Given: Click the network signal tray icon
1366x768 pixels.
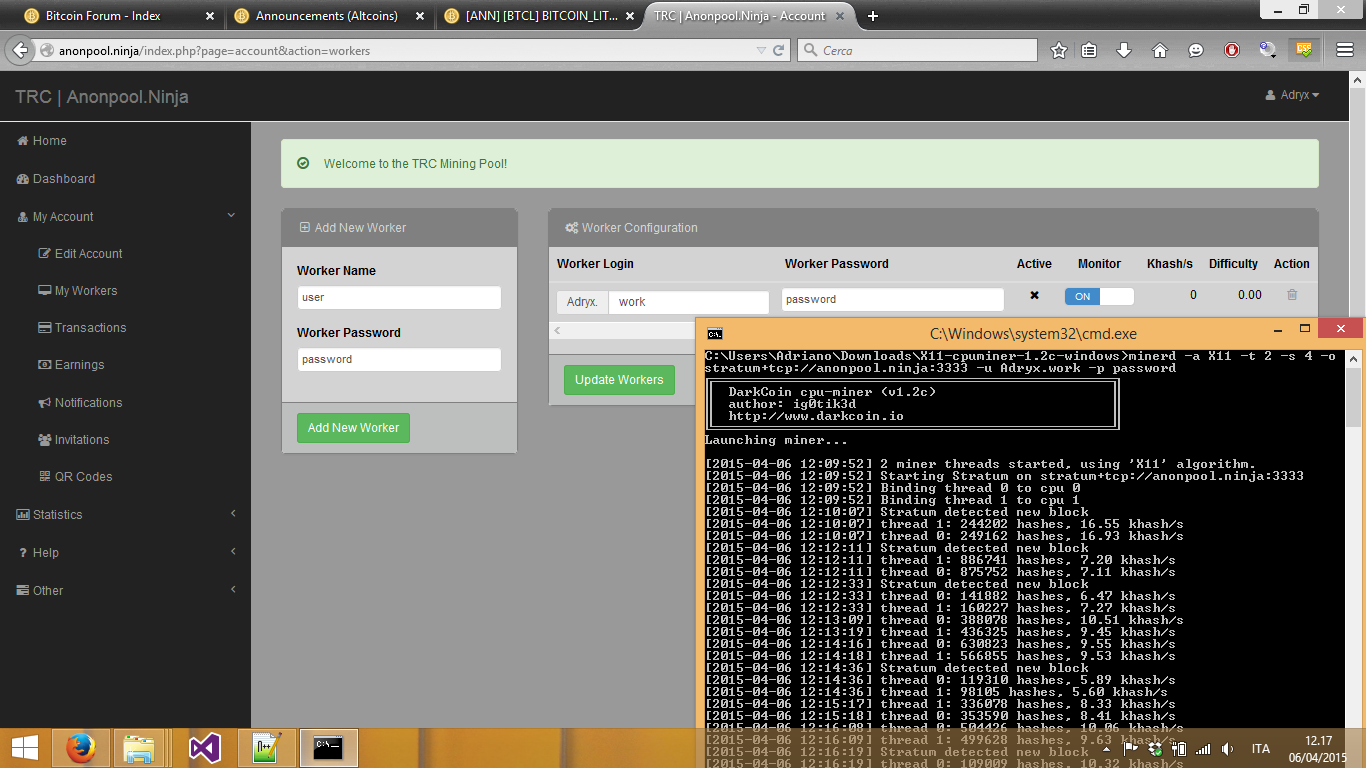Looking at the screenshot, I should pyautogui.click(x=1203, y=748).
